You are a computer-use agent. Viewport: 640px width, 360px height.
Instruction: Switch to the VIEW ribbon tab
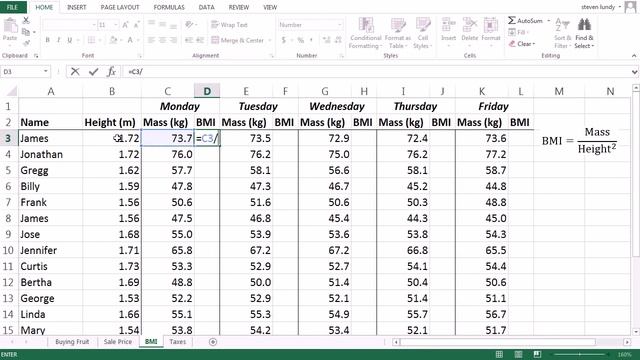coord(270,7)
